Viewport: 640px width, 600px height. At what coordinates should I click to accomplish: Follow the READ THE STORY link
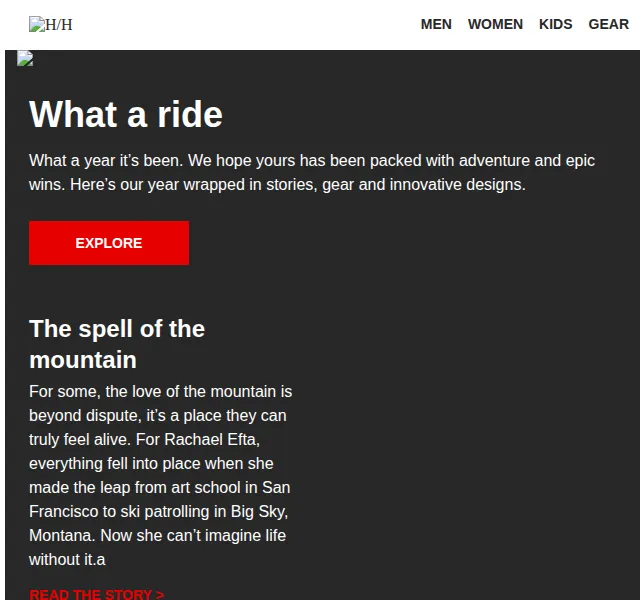click(97, 594)
